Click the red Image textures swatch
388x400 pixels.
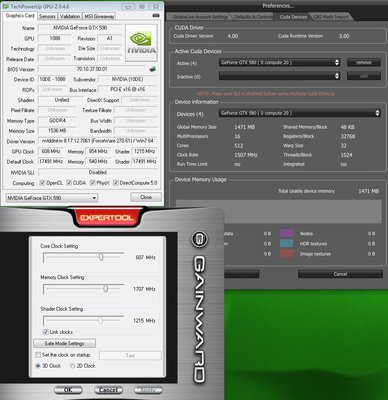286,254
